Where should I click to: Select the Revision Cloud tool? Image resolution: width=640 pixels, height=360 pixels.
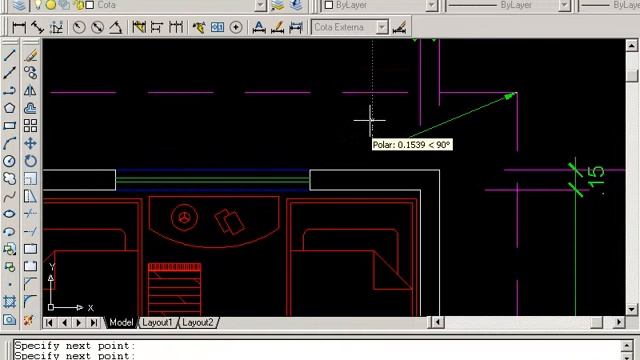click(9, 178)
